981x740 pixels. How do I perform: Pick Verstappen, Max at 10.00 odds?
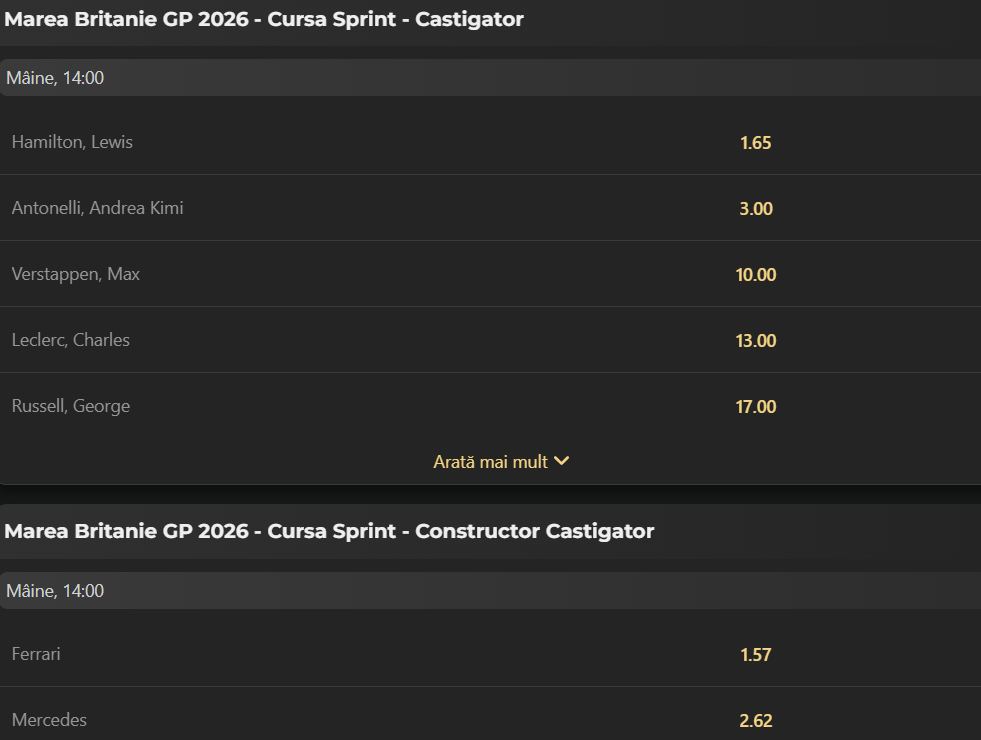[756, 275]
